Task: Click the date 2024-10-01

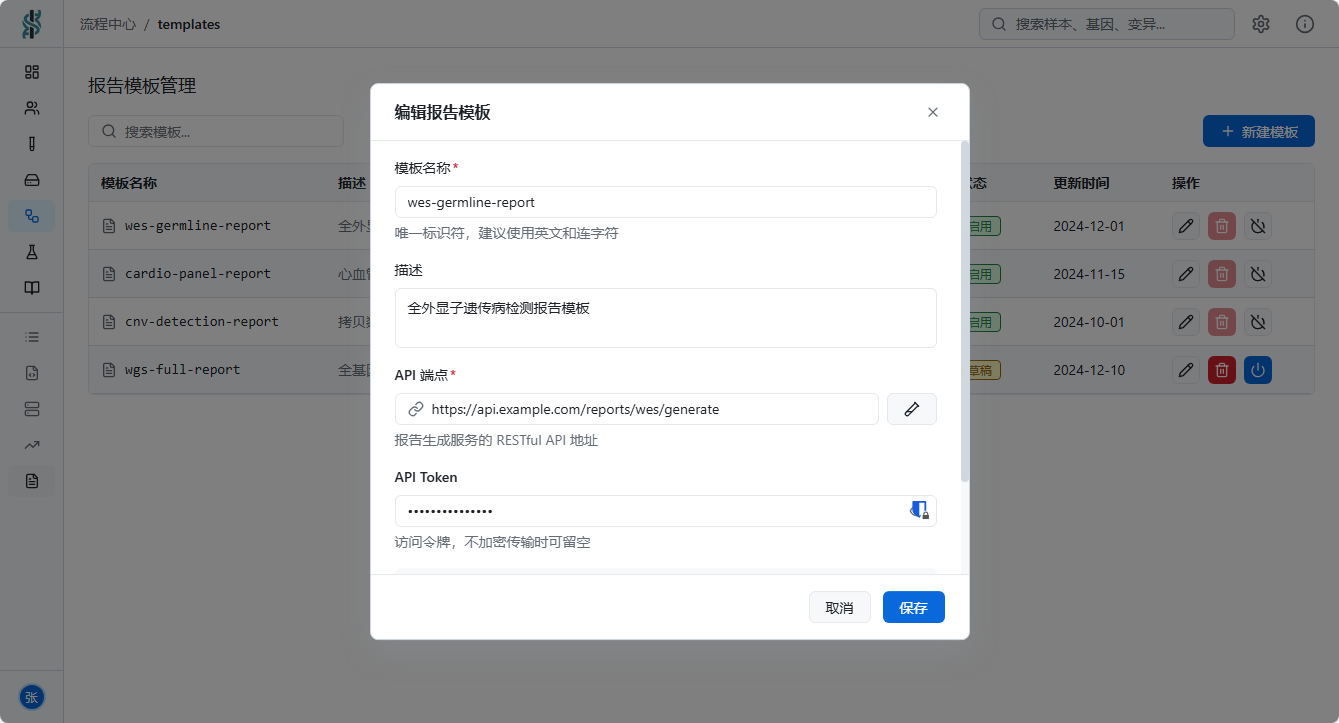Action: pos(1089,322)
